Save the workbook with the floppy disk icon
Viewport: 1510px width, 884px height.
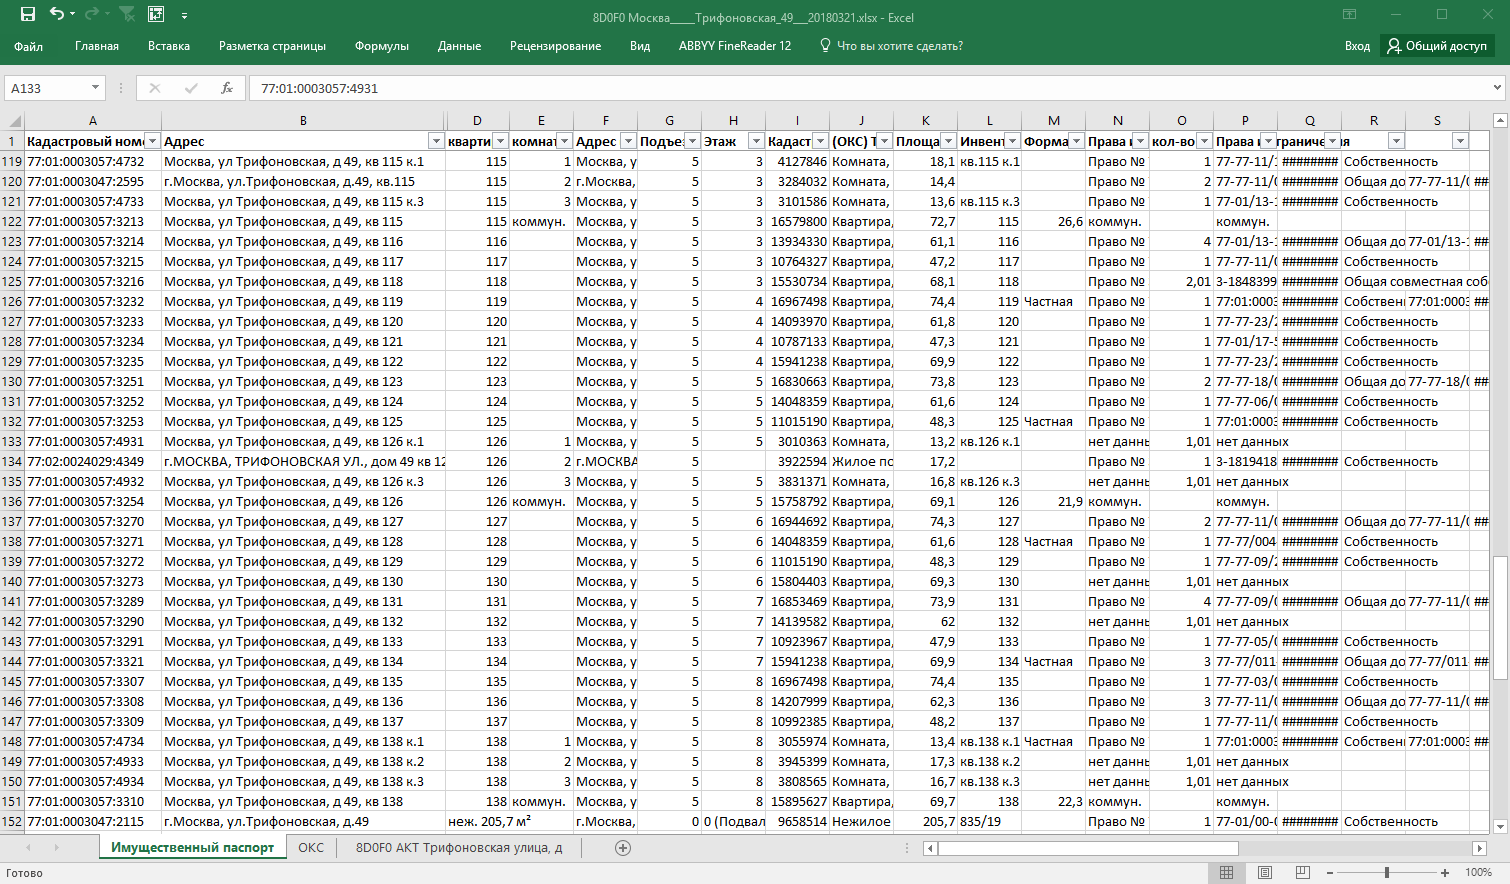(28, 14)
